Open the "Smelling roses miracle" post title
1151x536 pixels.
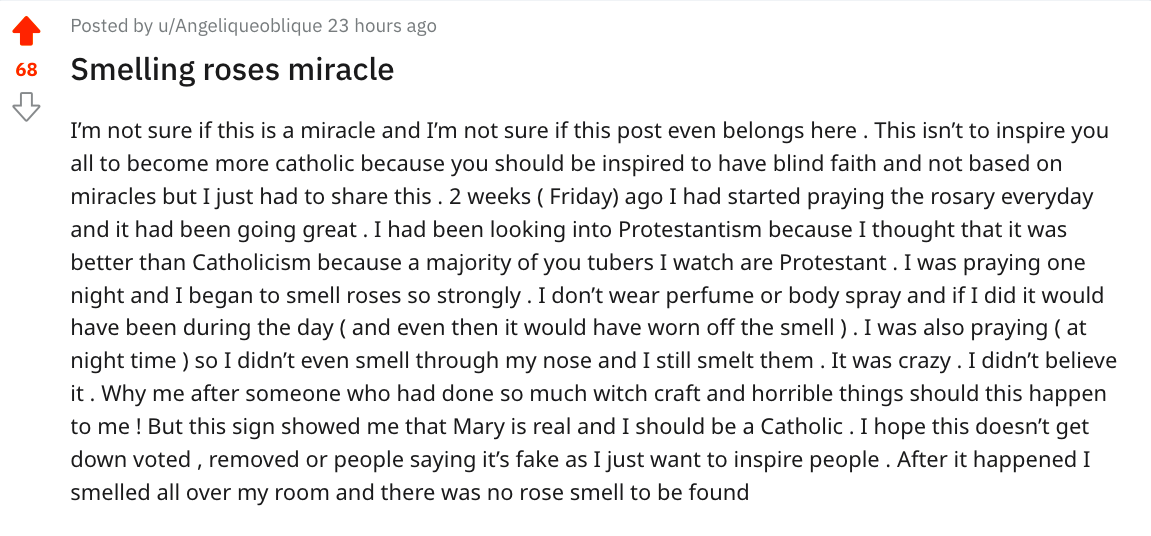pos(232,69)
